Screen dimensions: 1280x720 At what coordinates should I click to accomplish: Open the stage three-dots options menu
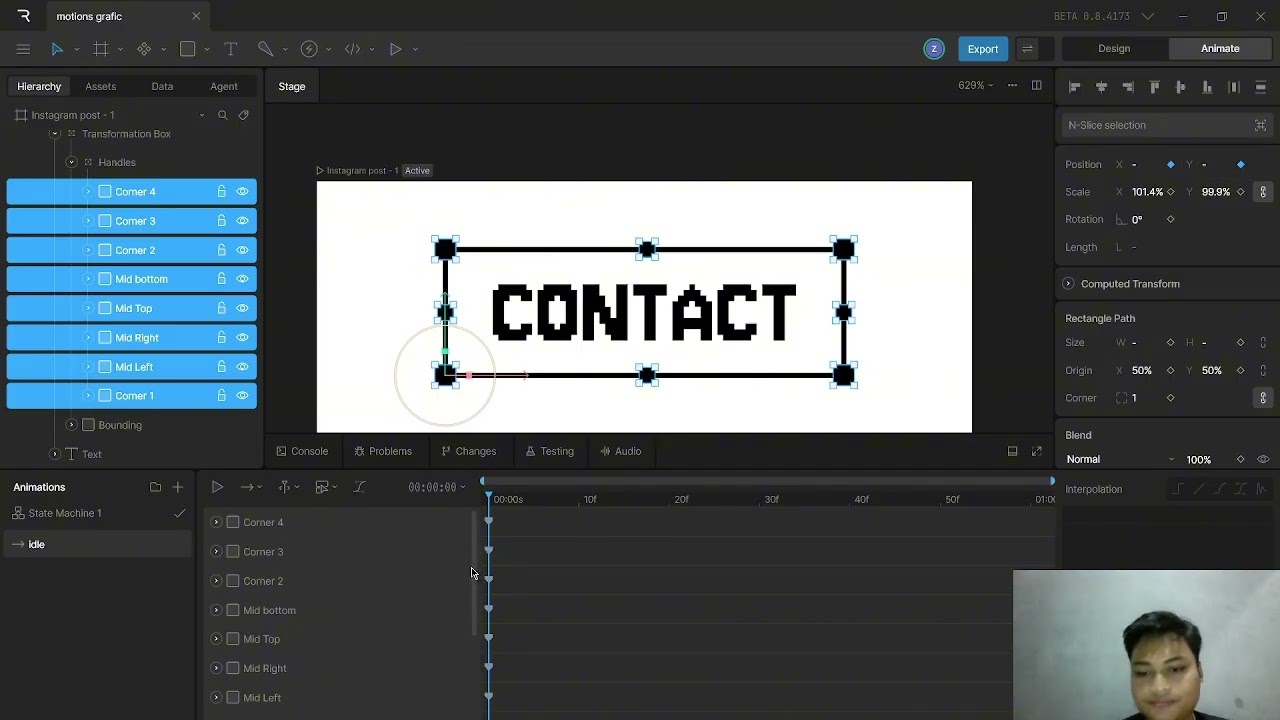[x=1012, y=86]
